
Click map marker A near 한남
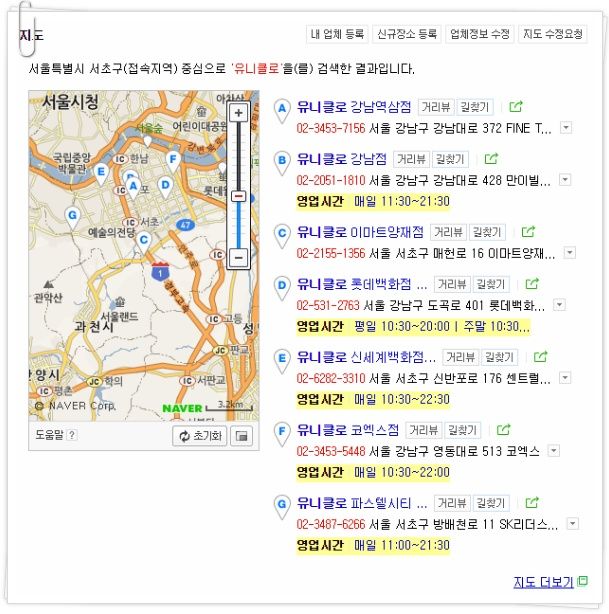click(x=133, y=188)
